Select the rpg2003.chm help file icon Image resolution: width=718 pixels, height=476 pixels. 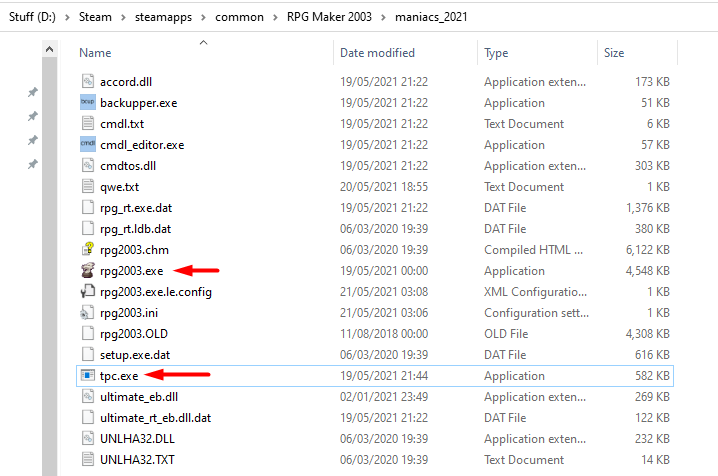tap(87, 249)
